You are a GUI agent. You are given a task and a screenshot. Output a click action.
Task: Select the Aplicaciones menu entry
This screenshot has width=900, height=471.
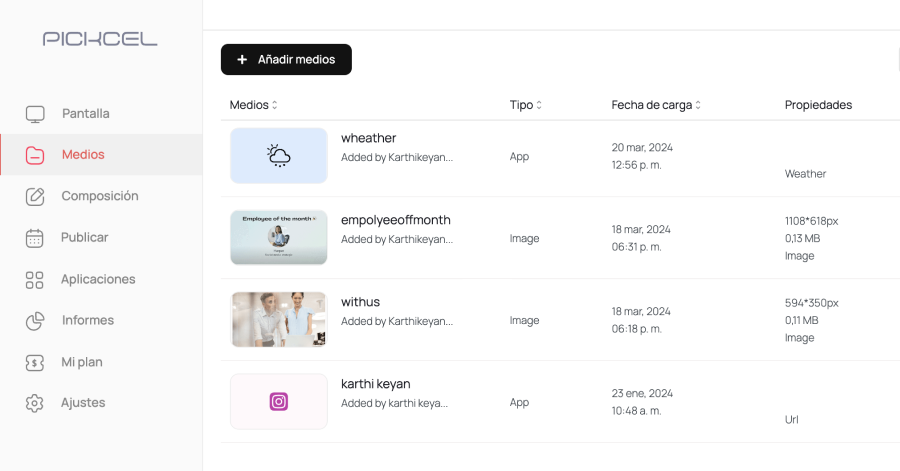98,279
